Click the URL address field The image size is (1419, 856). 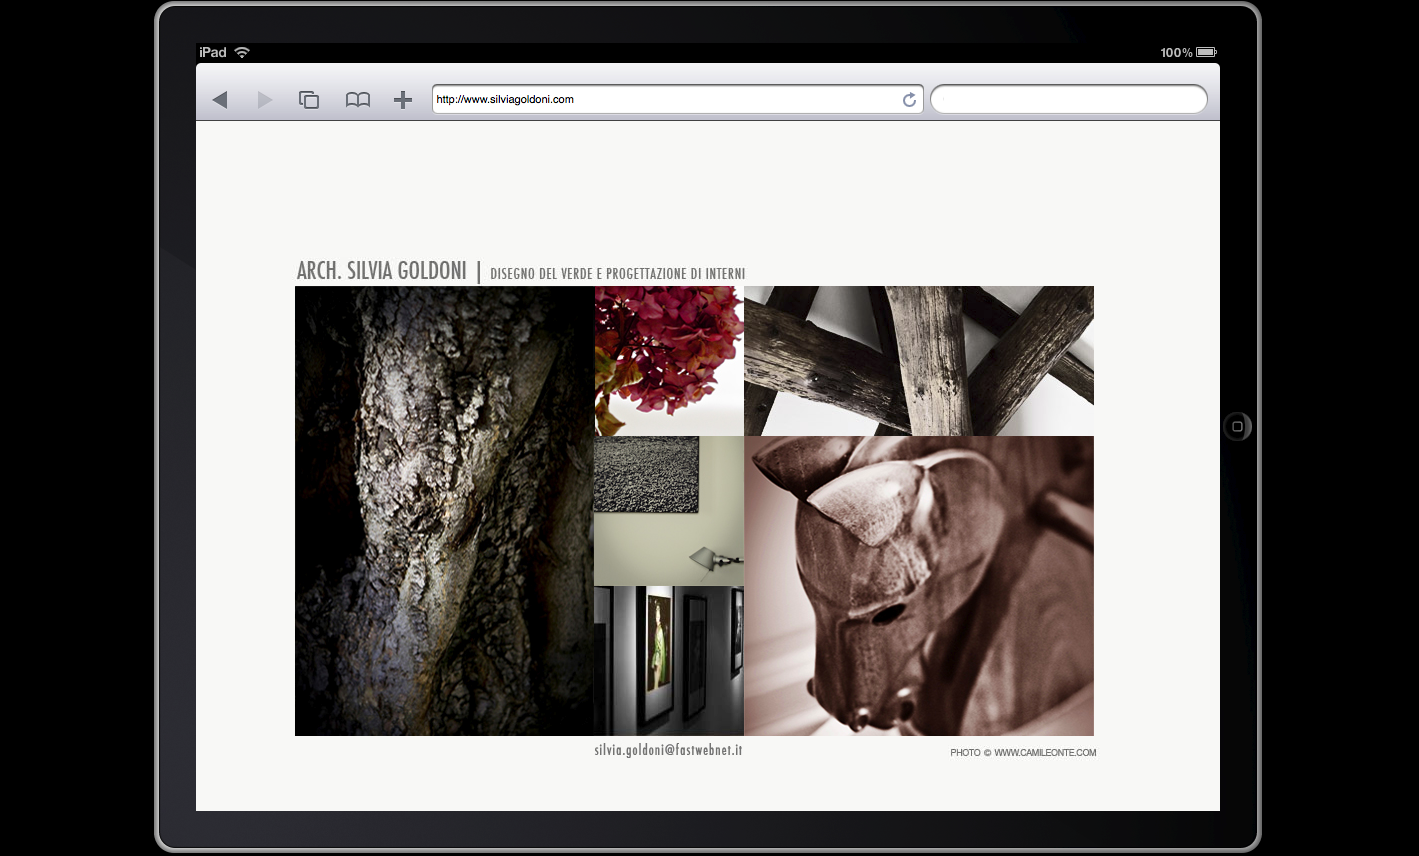[x=677, y=99]
